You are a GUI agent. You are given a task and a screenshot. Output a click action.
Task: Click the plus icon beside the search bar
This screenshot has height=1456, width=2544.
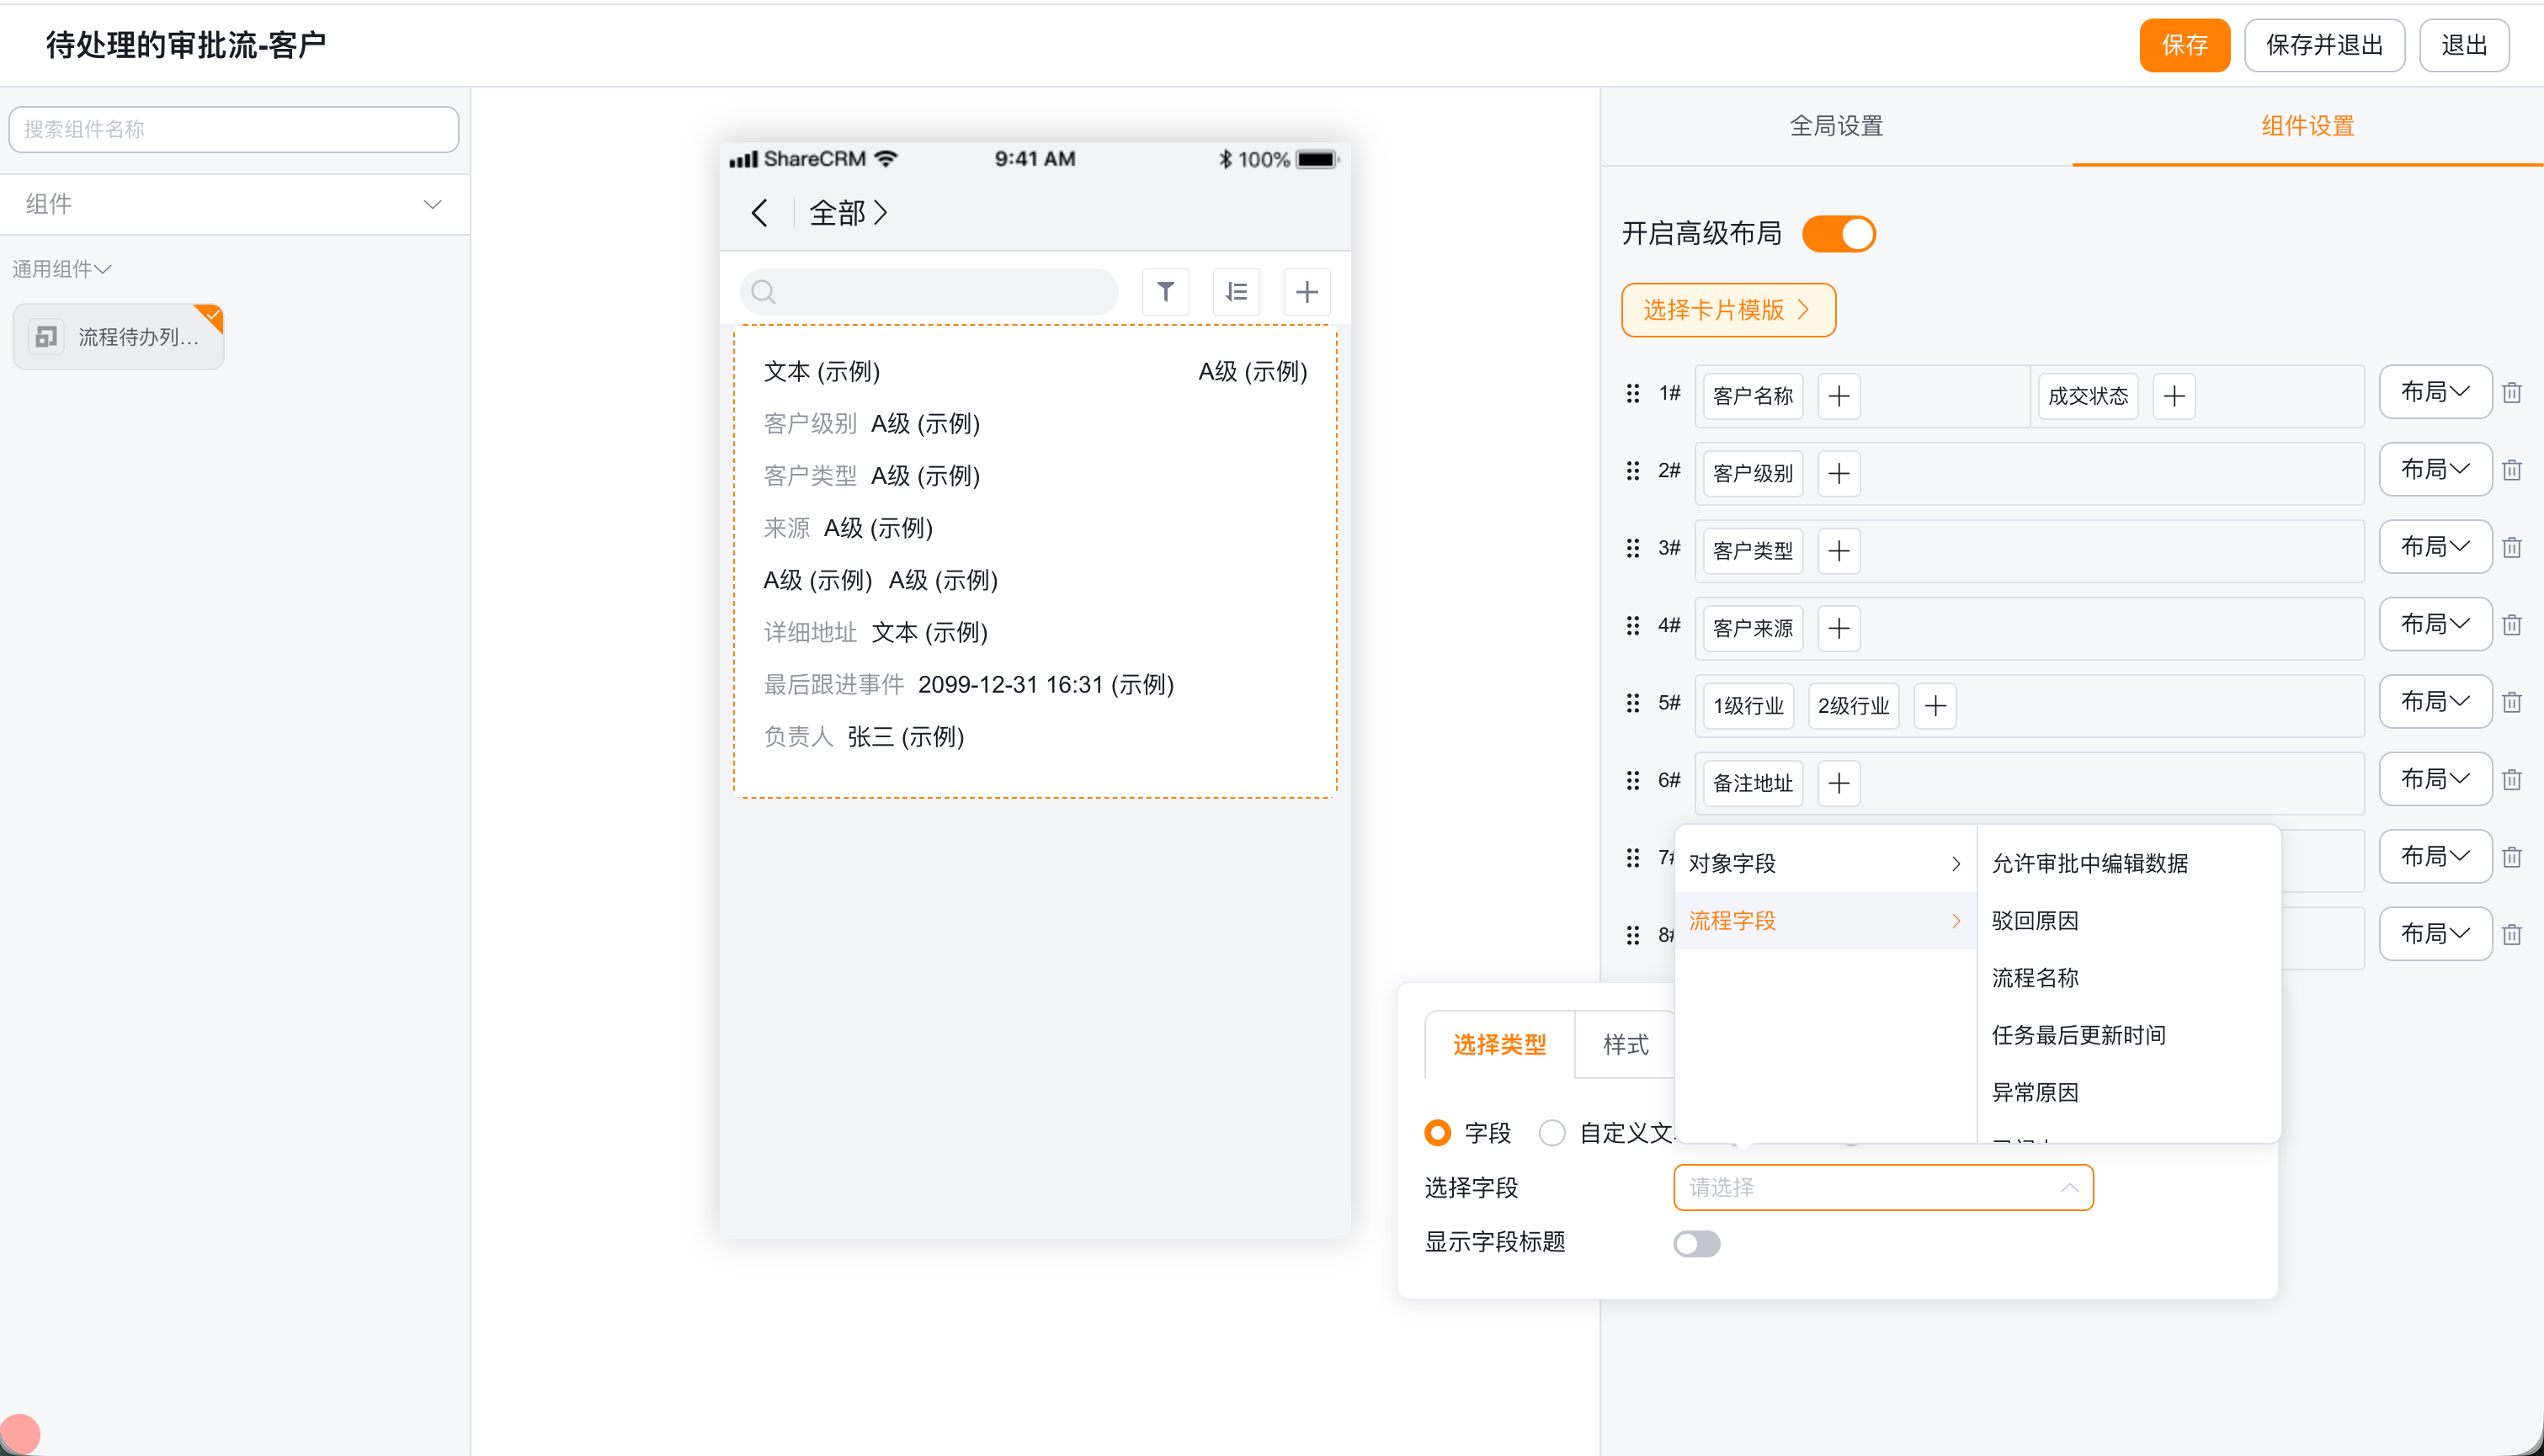[1307, 292]
